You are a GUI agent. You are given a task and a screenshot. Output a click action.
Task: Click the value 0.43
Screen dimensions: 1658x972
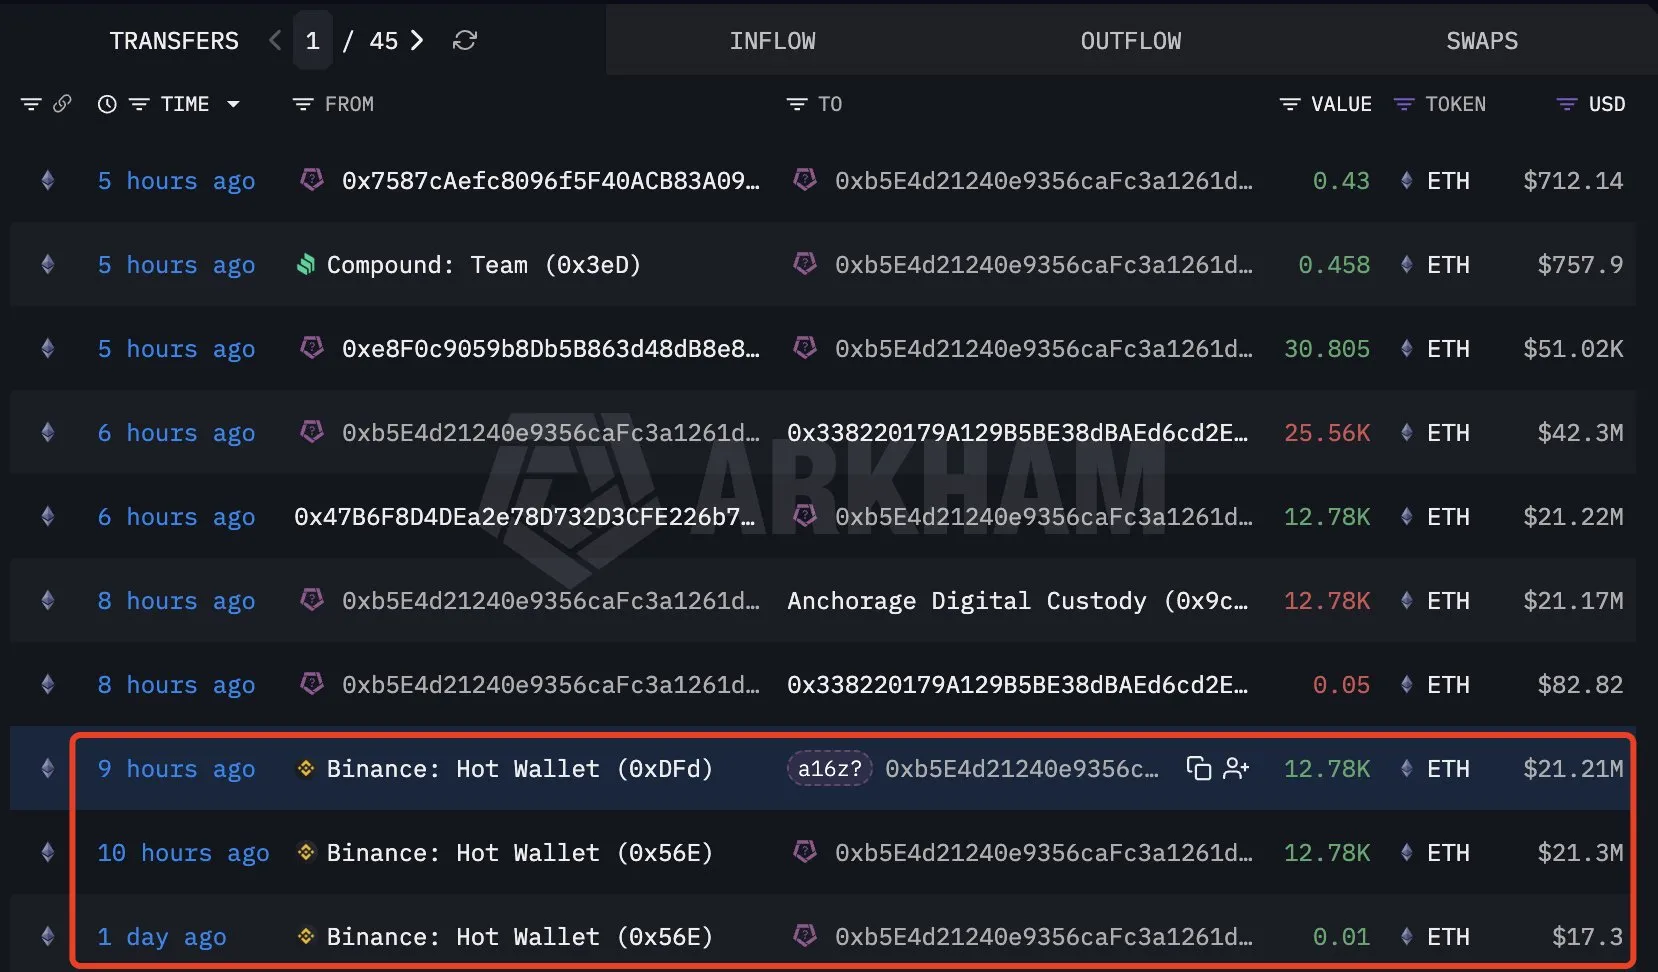click(1341, 181)
